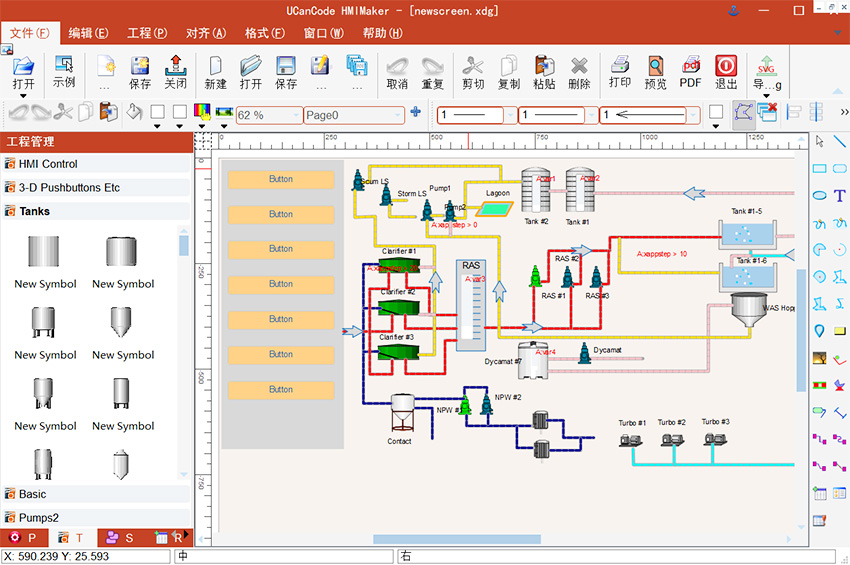The image size is (850, 565).
Task: Click the 新建 (new) document icon
Action: pyautogui.click(x=215, y=72)
